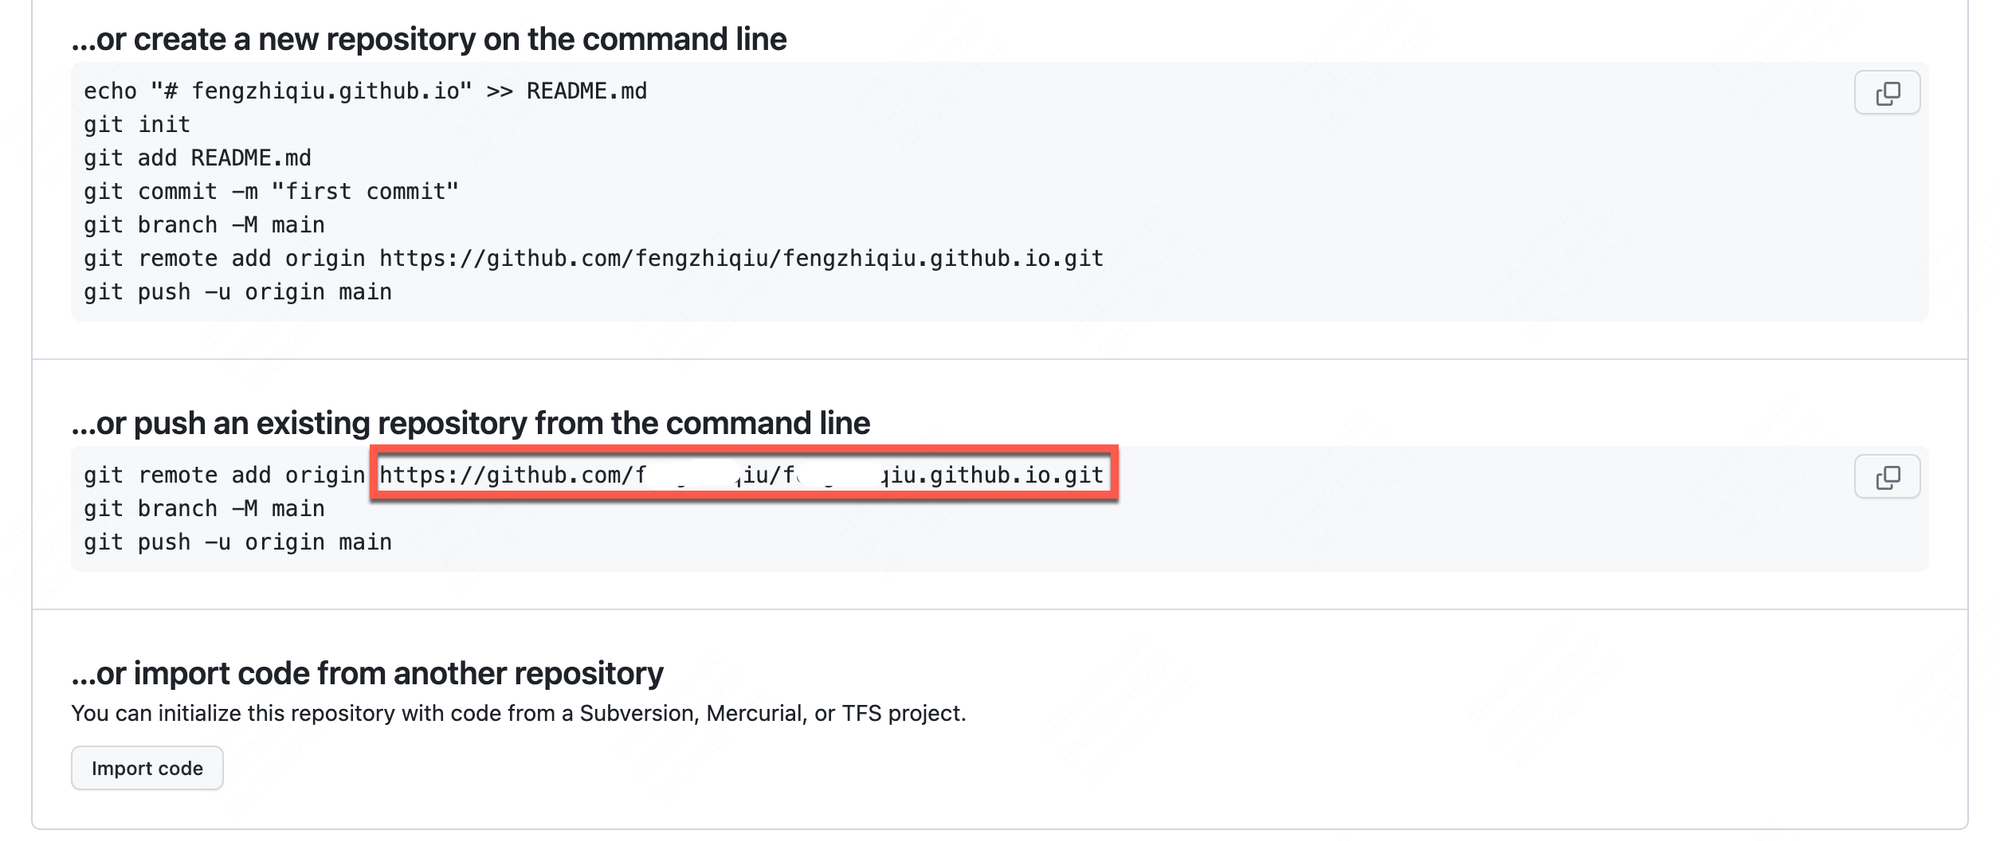Image resolution: width=2000 pixels, height=841 pixels.
Task: Click the git branch -M main command
Action: 204,224
